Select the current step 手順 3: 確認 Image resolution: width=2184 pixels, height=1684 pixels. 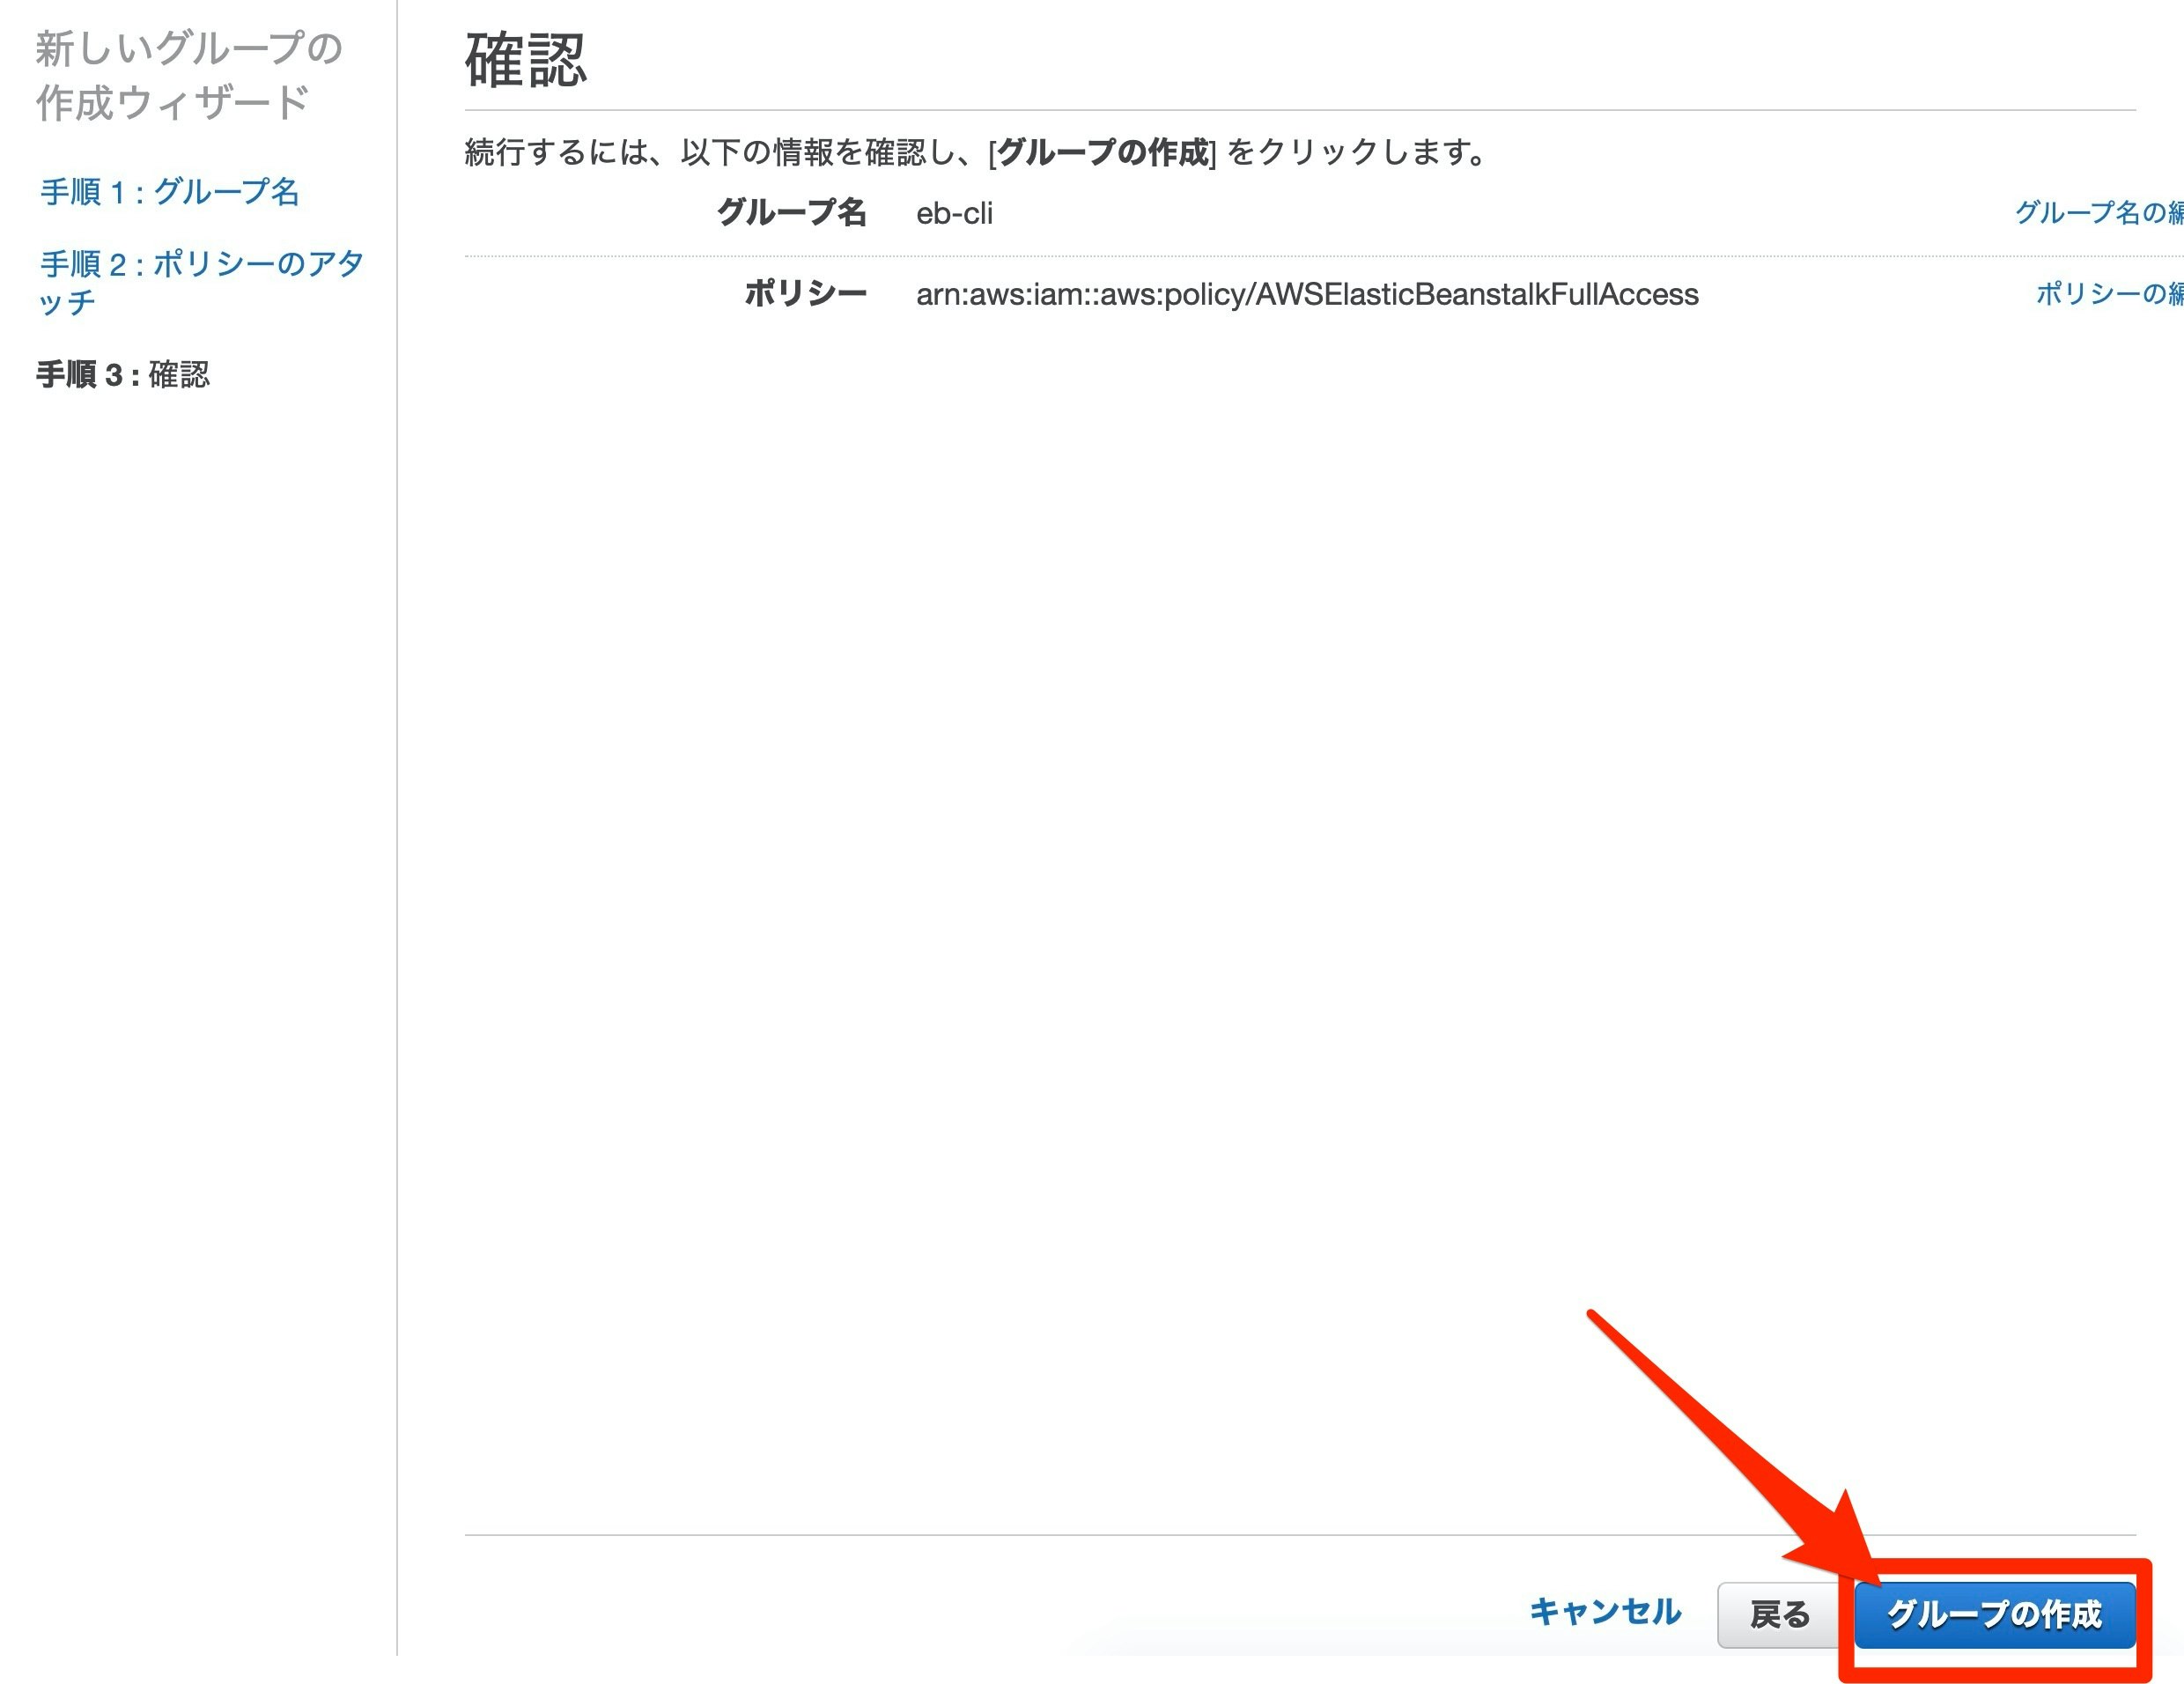[x=122, y=374]
